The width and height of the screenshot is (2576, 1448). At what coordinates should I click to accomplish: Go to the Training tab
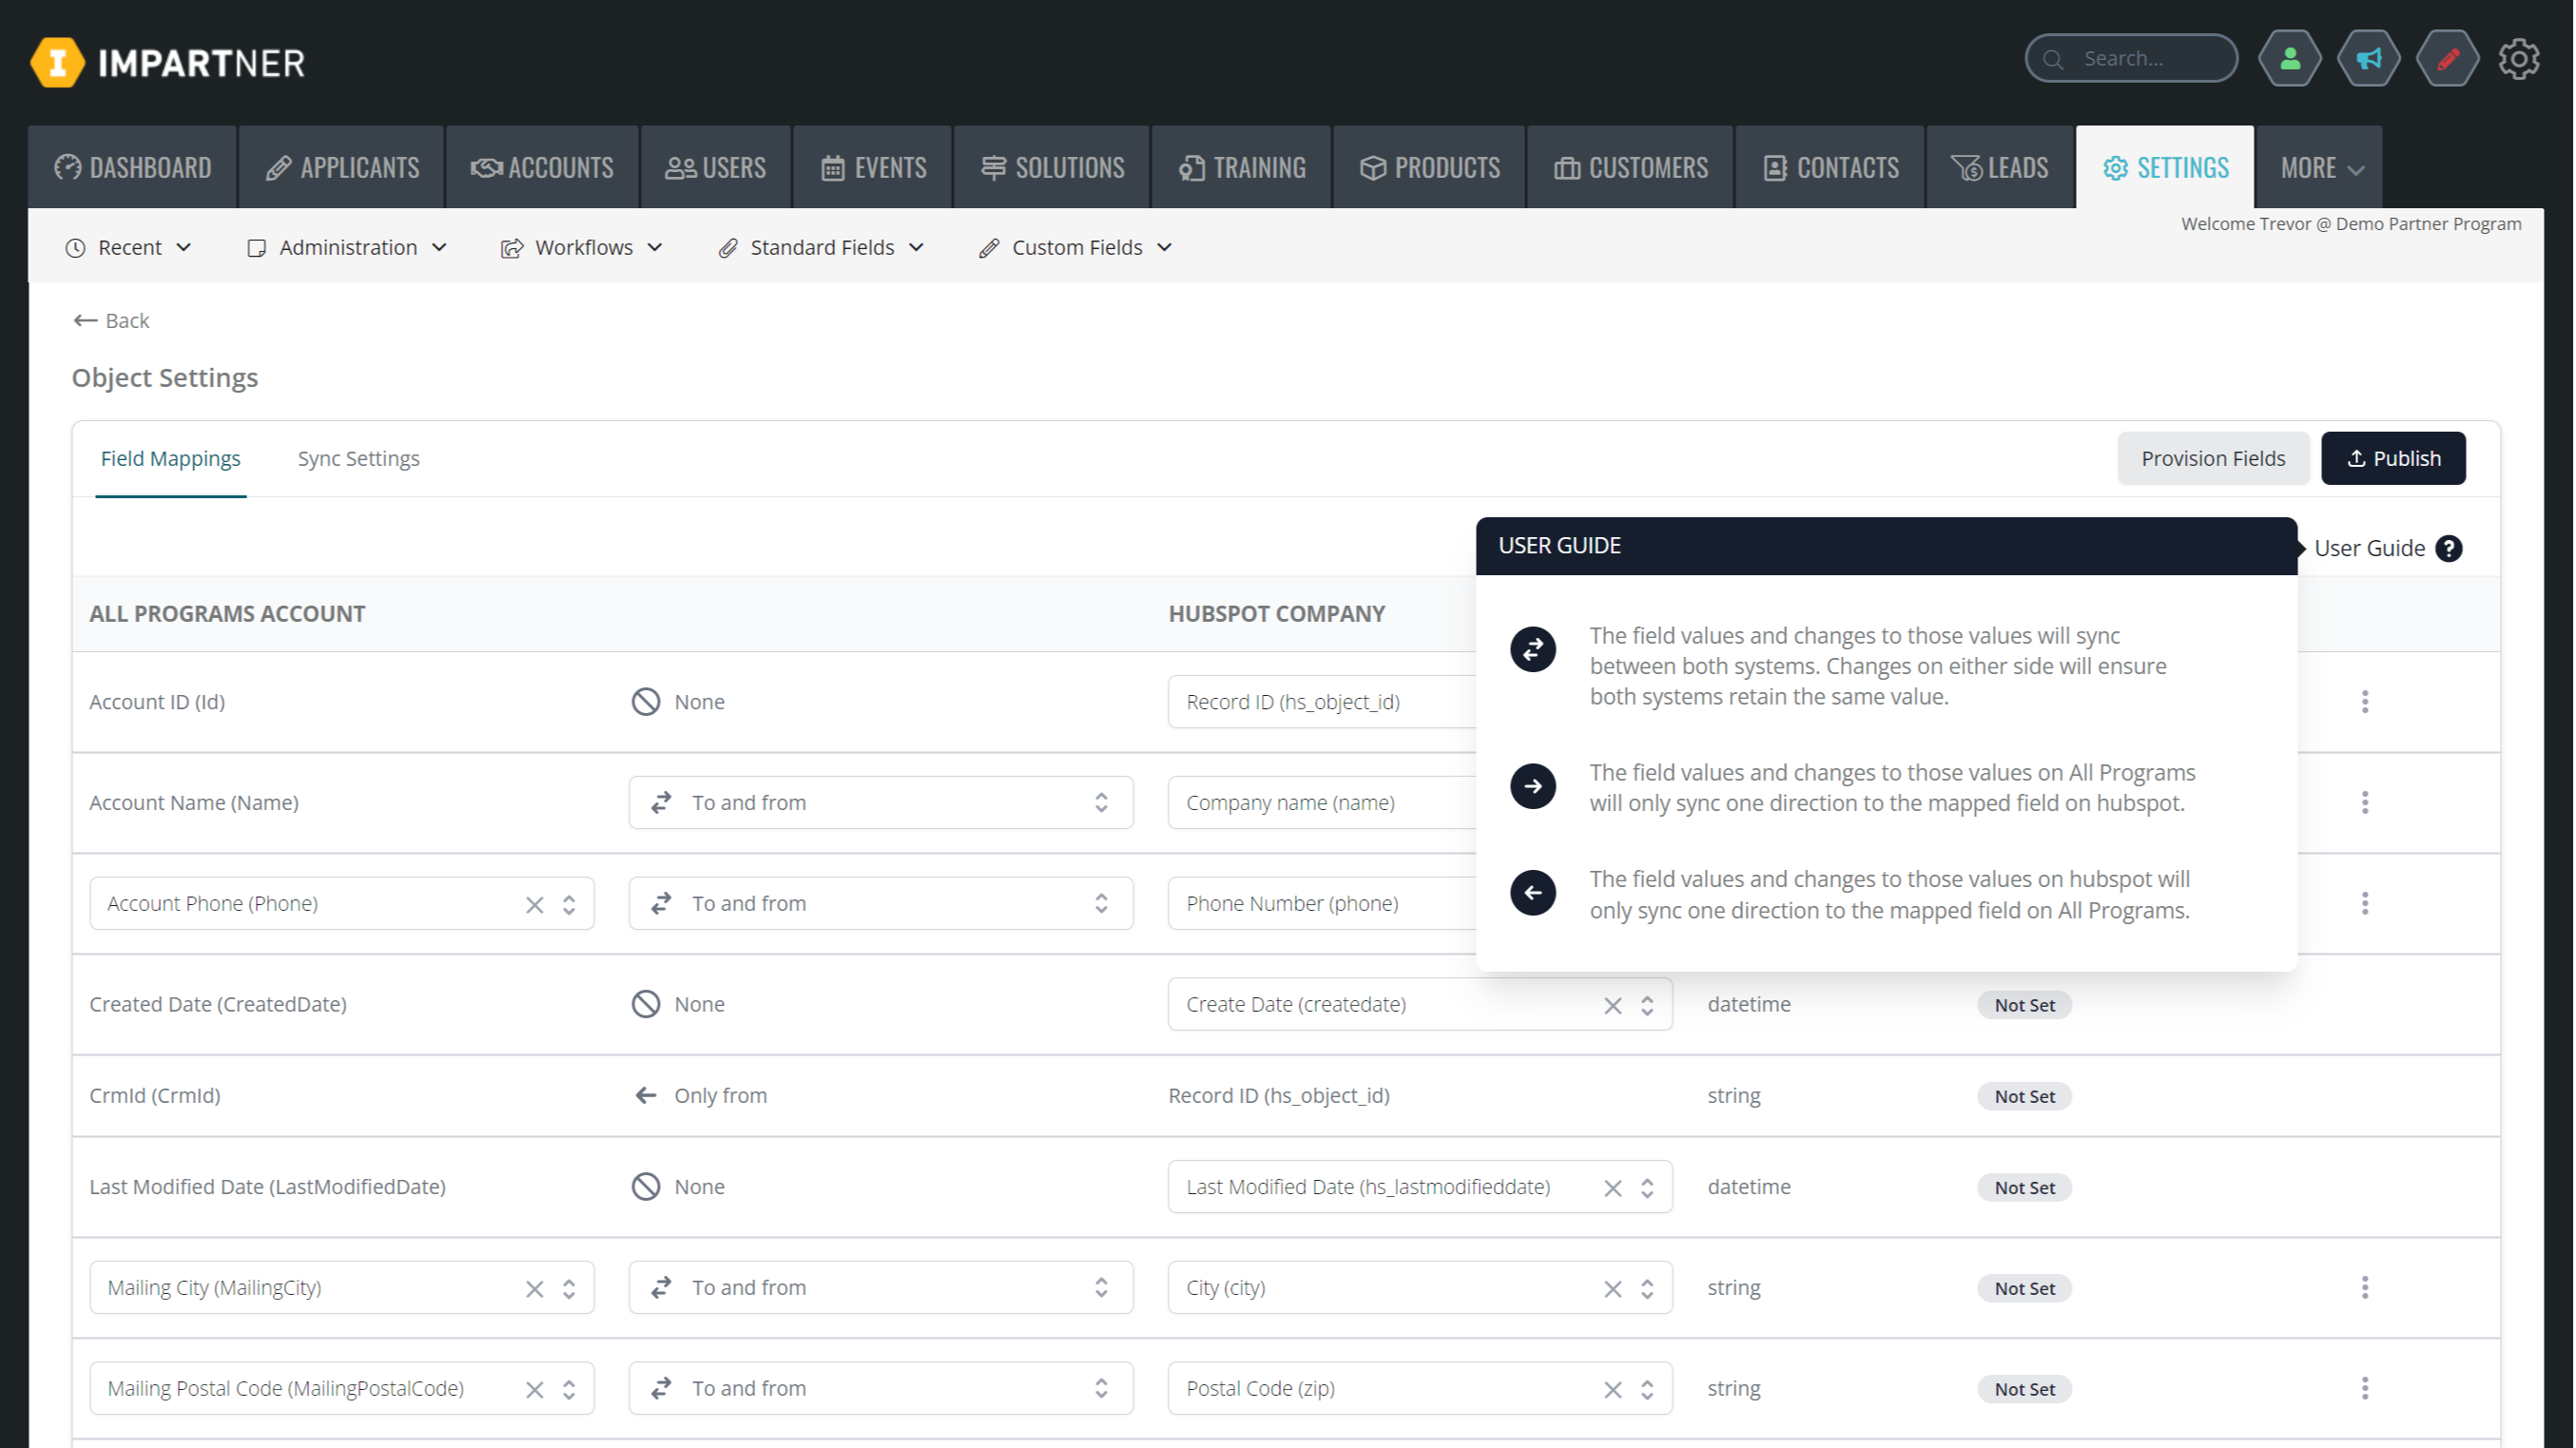[x=1242, y=168]
